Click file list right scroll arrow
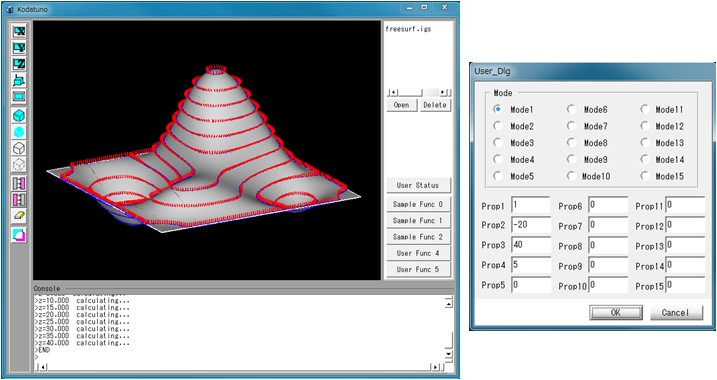 442,92
